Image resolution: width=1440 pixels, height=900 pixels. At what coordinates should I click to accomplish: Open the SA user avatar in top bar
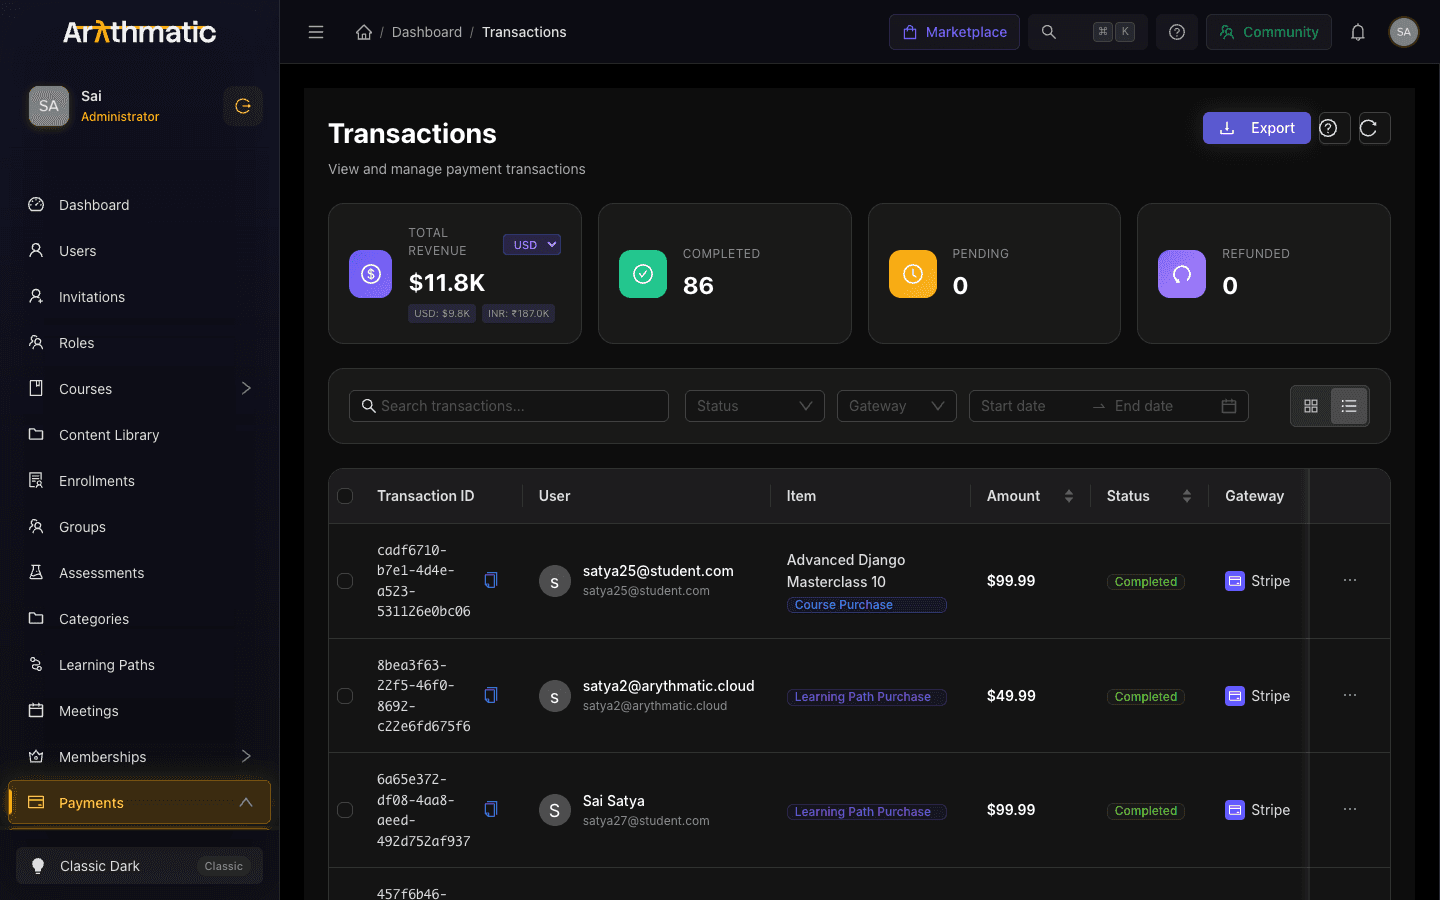click(x=1404, y=32)
